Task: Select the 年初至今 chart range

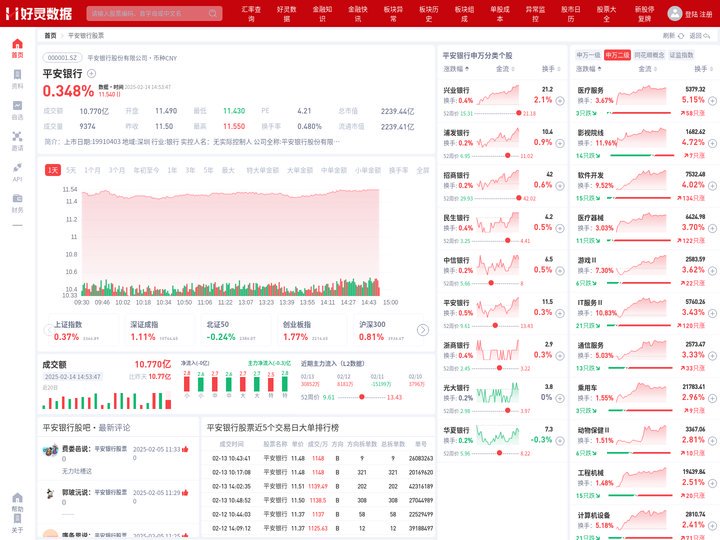Action: coord(146,170)
